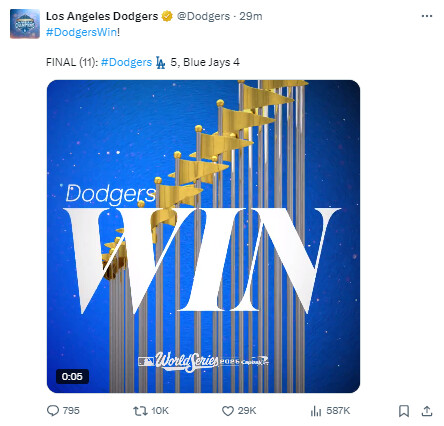The width and height of the screenshot is (444, 426).
Task: Open the @Dodgers handle link
Action: (203, 16)
